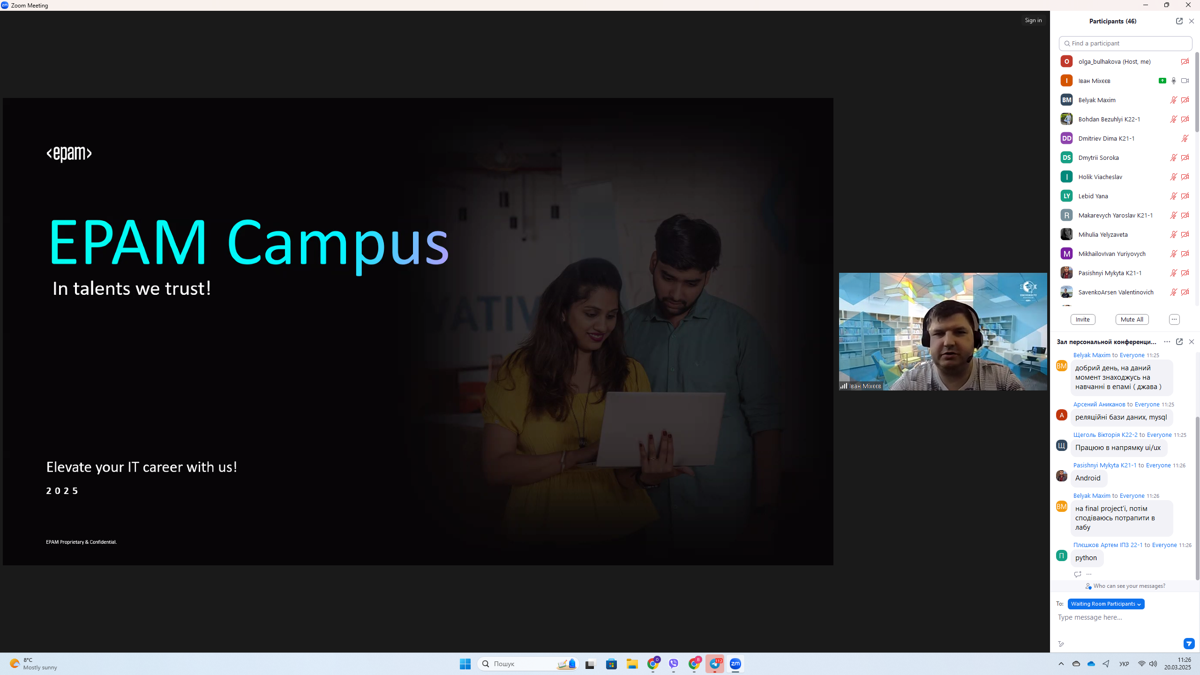Toggle the microphone icon for Іван Міхєєв

coord(1174,81)
